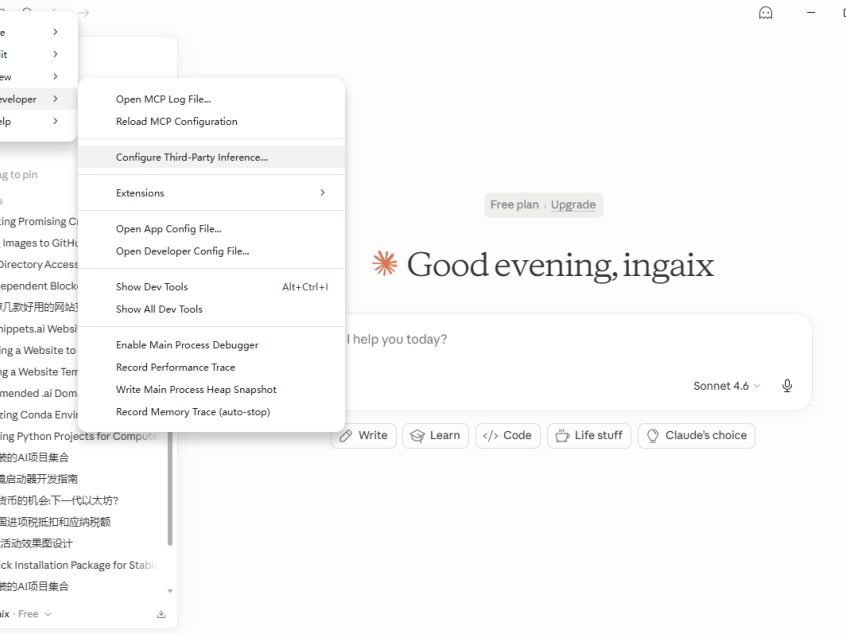Click the message input field
The image size is (846, 634).
[577, 339]
